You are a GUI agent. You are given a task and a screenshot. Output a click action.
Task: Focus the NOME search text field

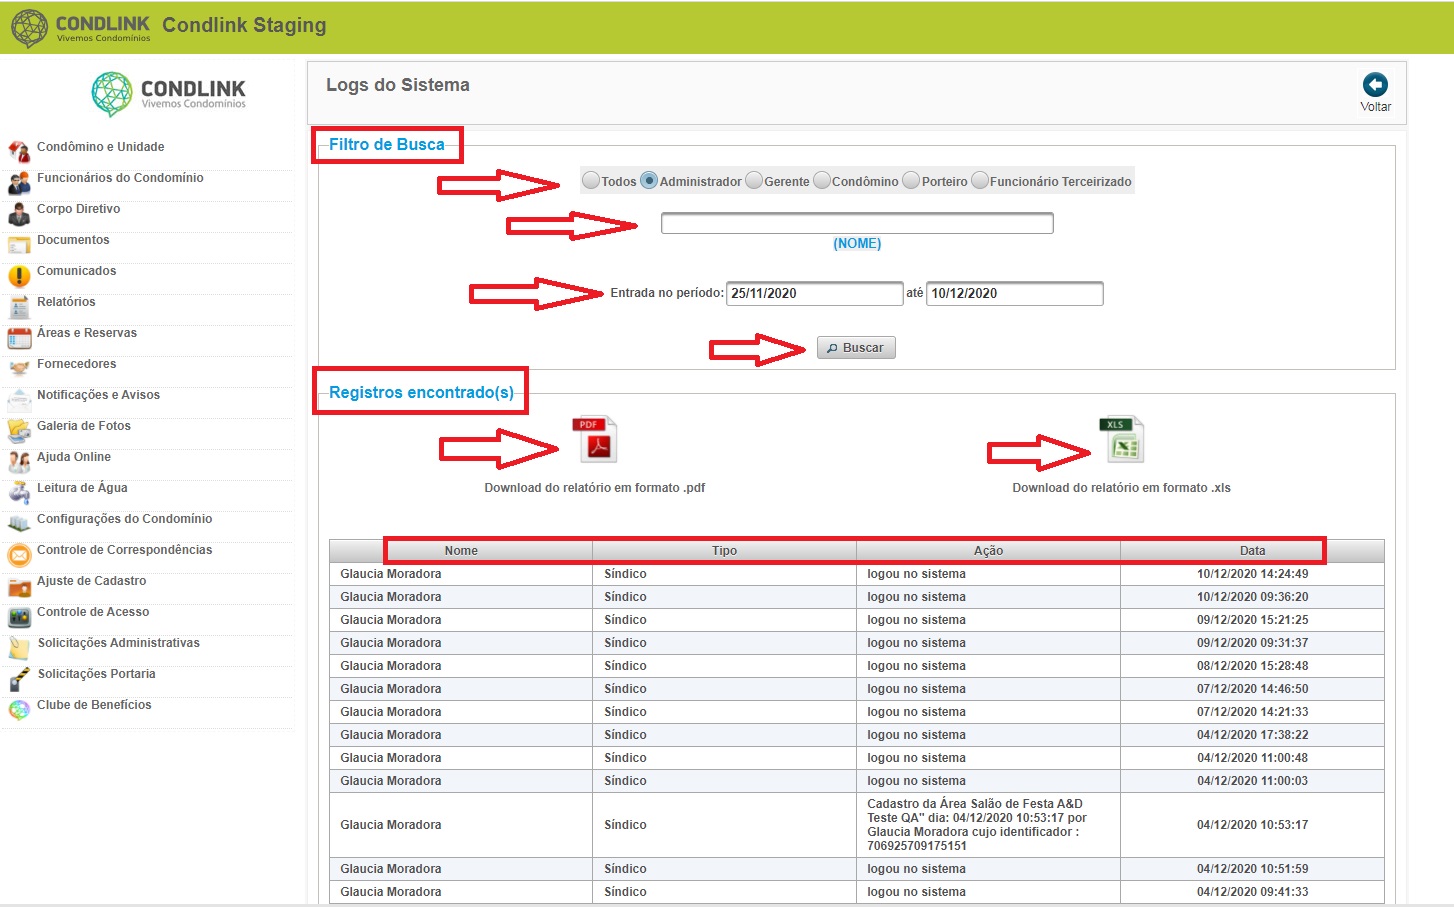857,223
